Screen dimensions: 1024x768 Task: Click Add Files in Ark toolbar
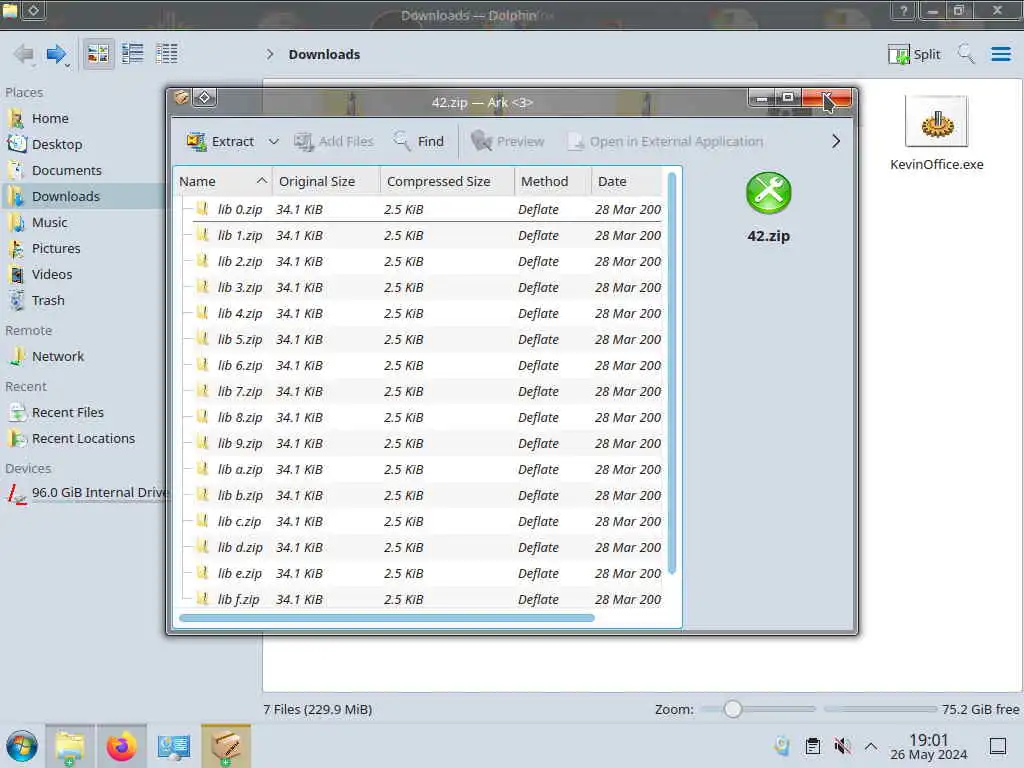(x=334, y=141)
